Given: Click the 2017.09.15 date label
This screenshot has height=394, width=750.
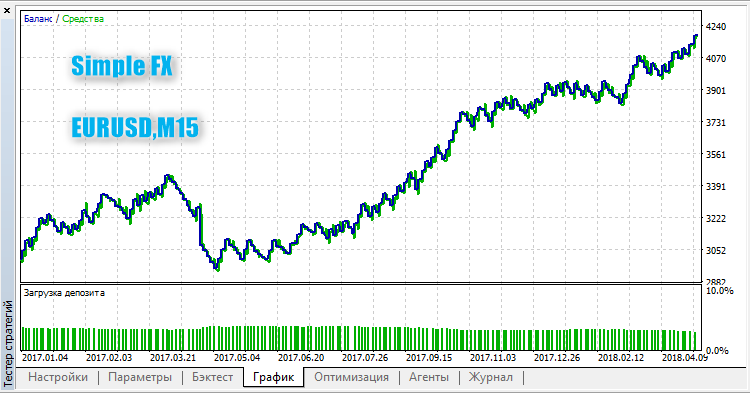Looking at the screenshot, I should 429,358.
